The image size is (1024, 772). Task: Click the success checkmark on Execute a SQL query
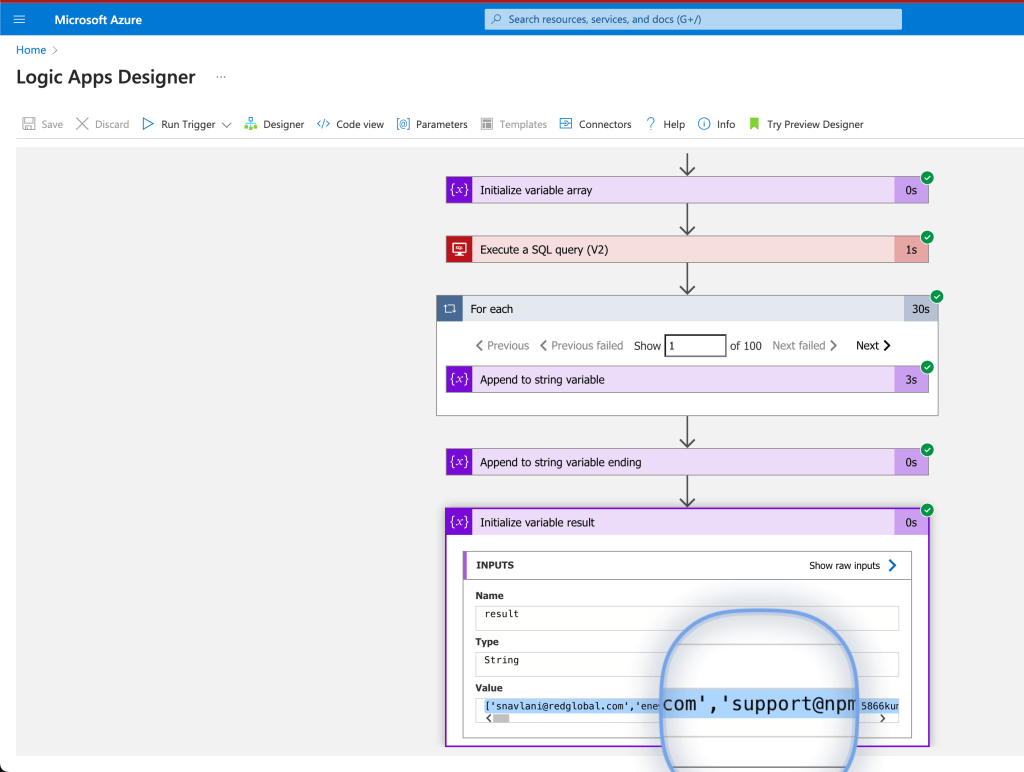tap(927, 237)
